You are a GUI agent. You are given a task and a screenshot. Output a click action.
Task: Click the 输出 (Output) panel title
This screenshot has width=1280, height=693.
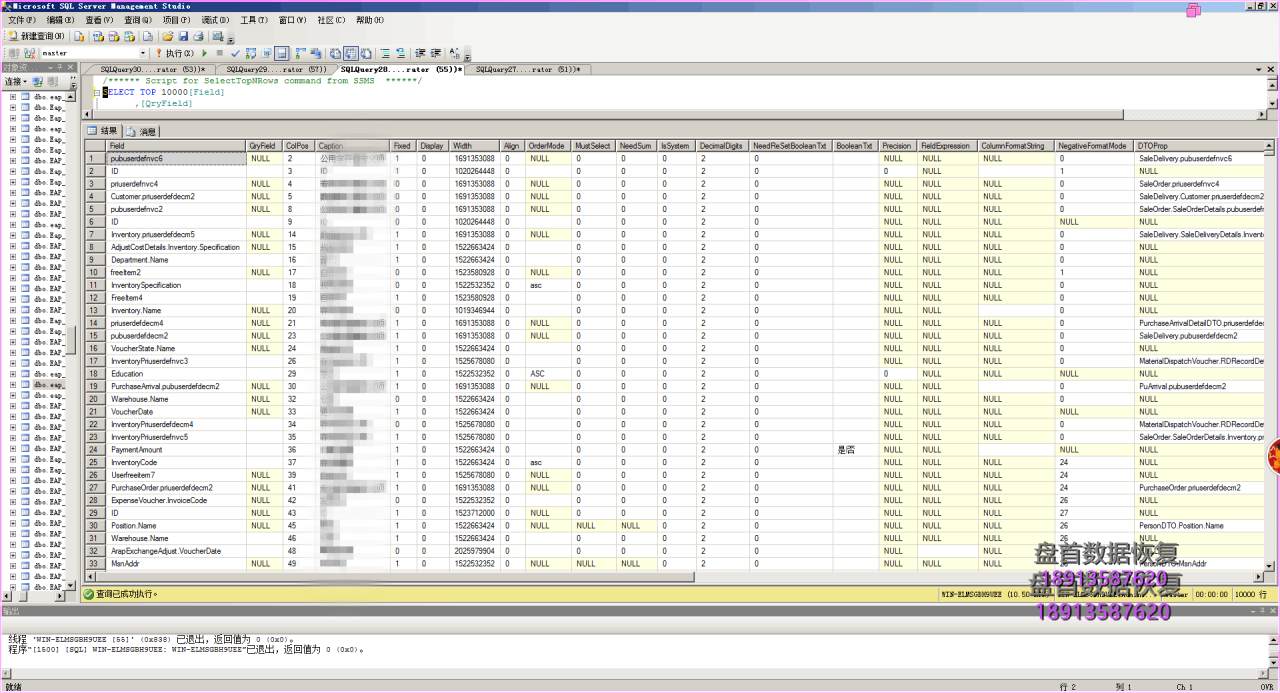pyautogui.click(x=11, y=610)
